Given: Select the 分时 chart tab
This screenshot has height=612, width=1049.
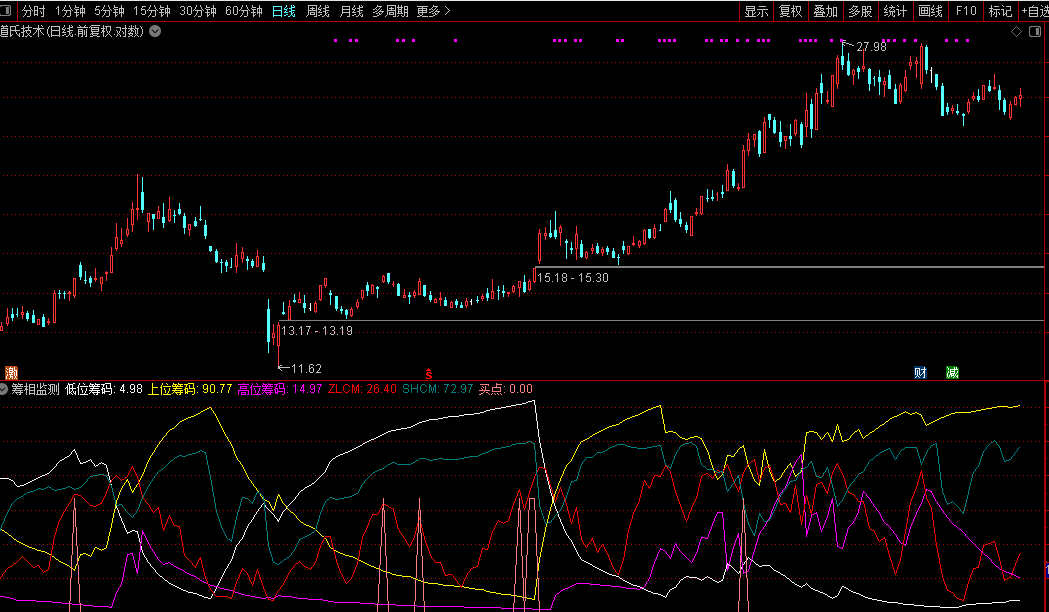Looking at the screenshot, I should pos(33,11).
